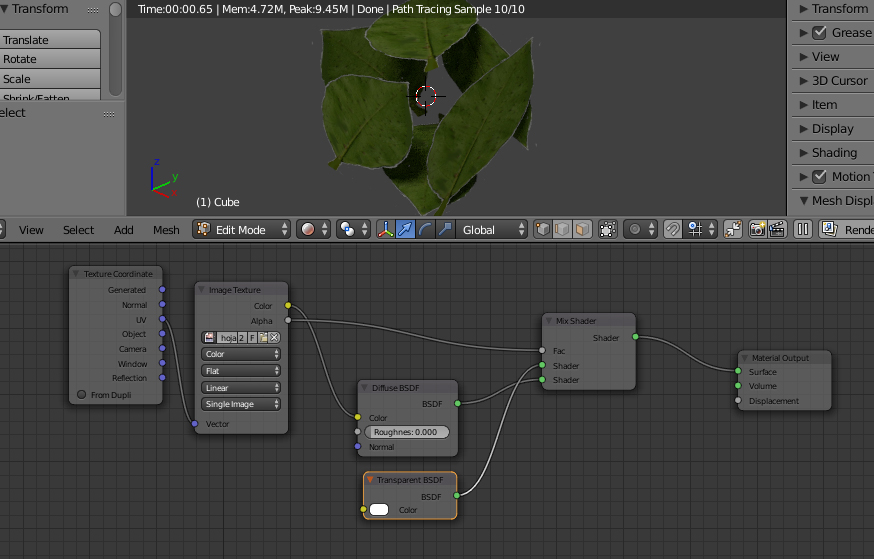Click the Transparent BSDF white color swatch
The width and height of the screenshot is (874, 559).
coord(379,510)
